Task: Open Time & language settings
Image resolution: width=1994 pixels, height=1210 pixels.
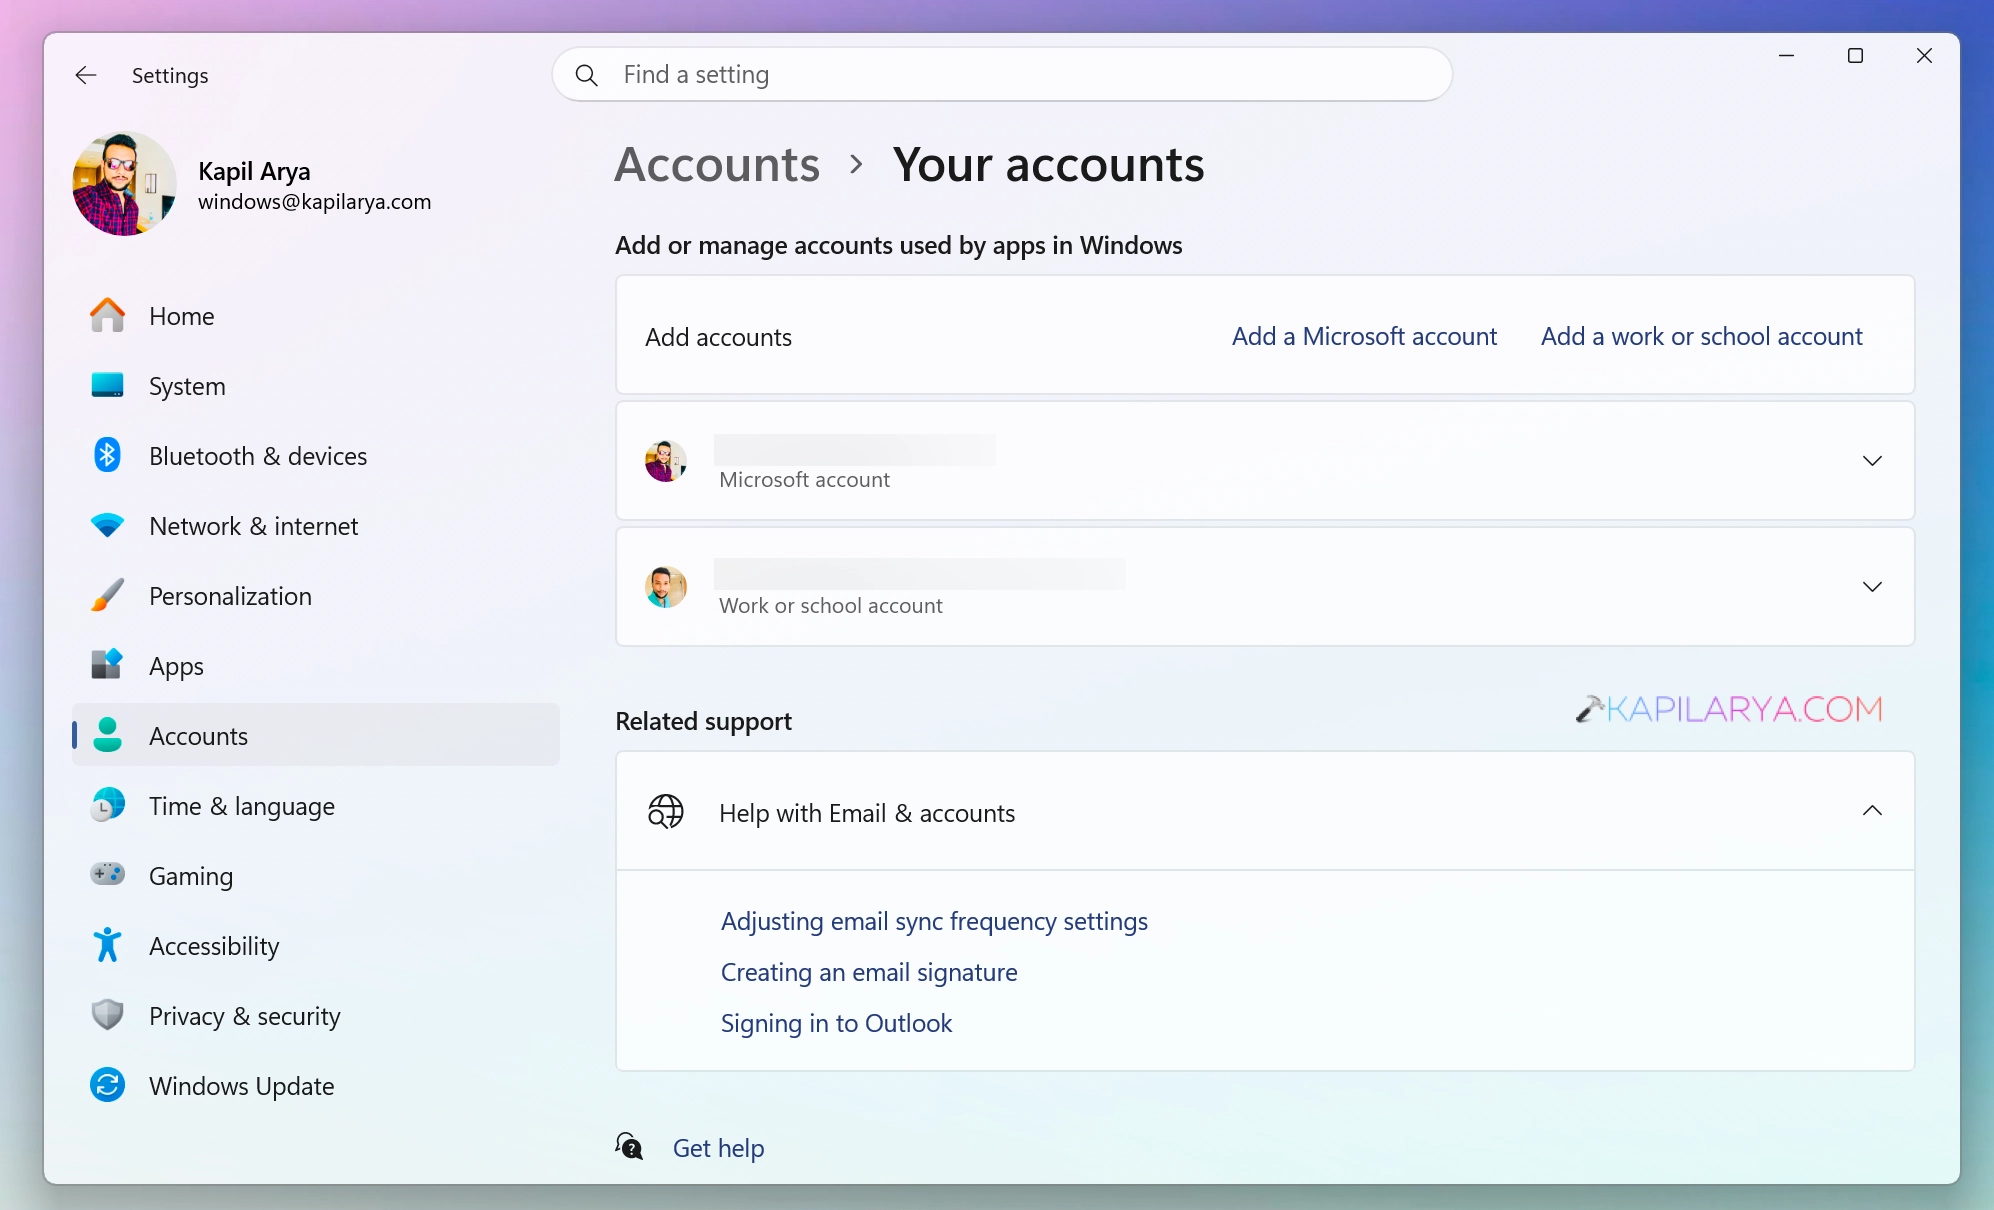Action: [316, 806]
